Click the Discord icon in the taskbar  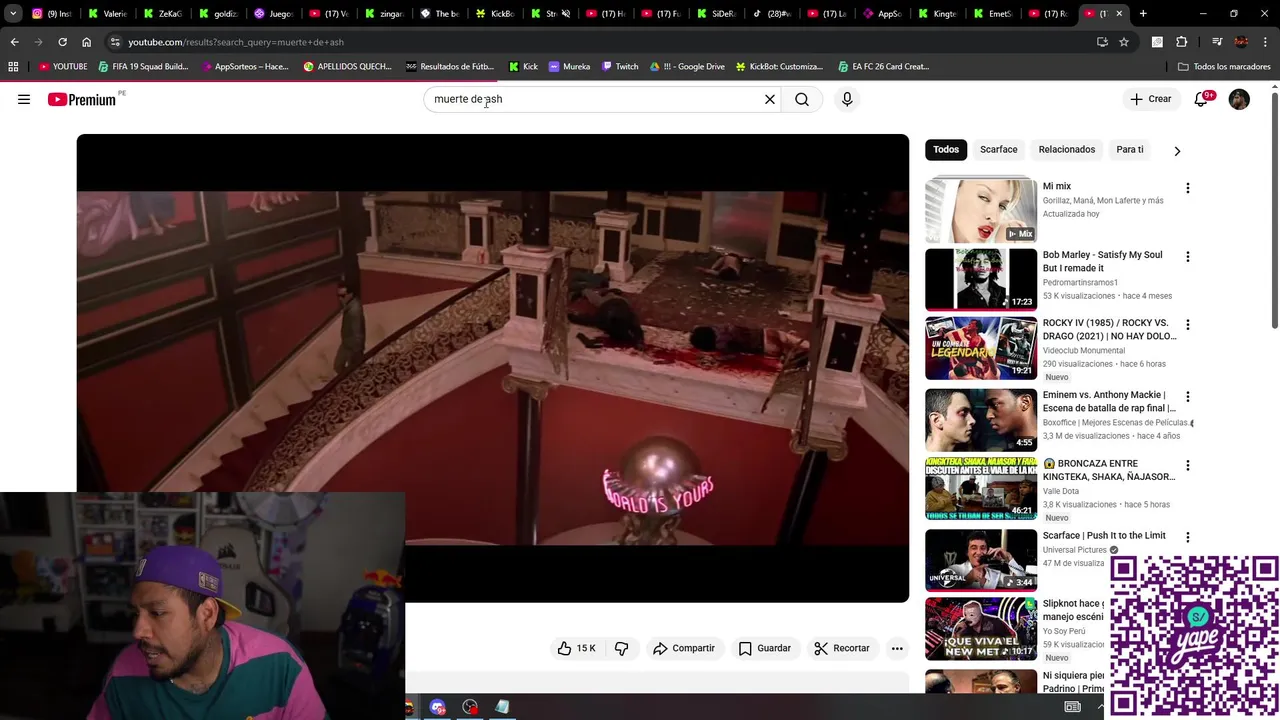[x=437, y=707]
